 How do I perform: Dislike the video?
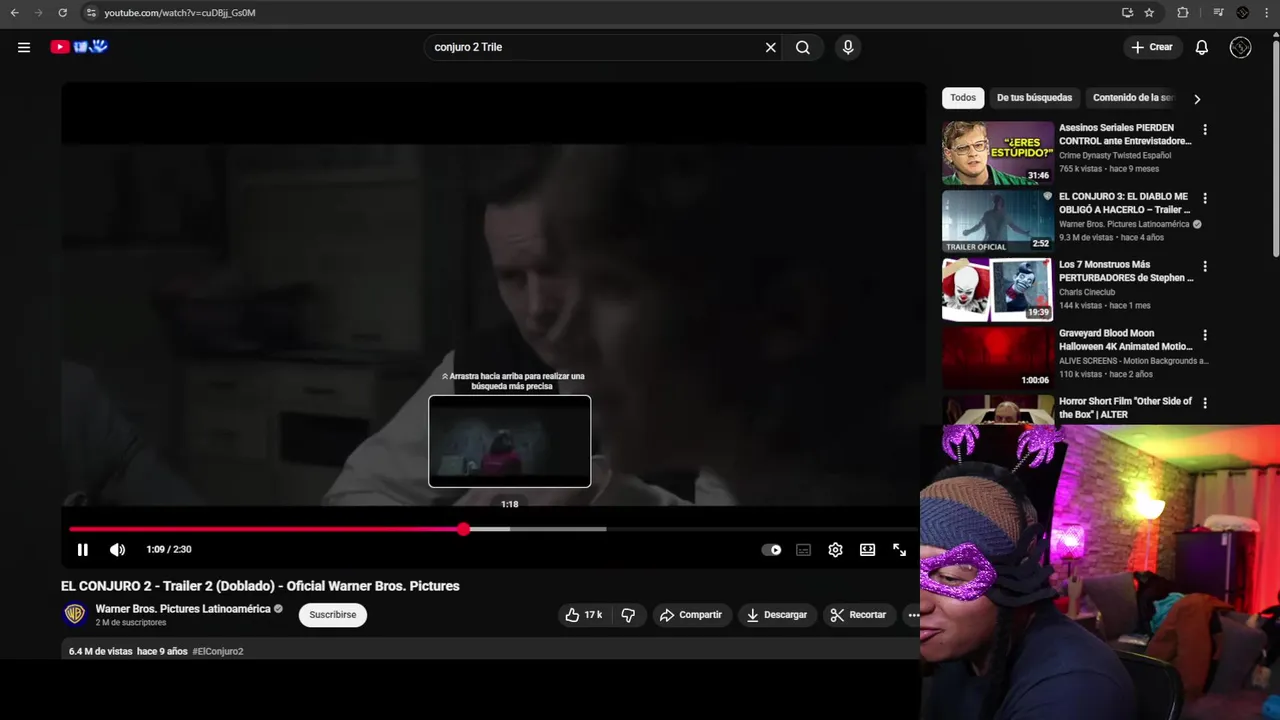(628, 615)
